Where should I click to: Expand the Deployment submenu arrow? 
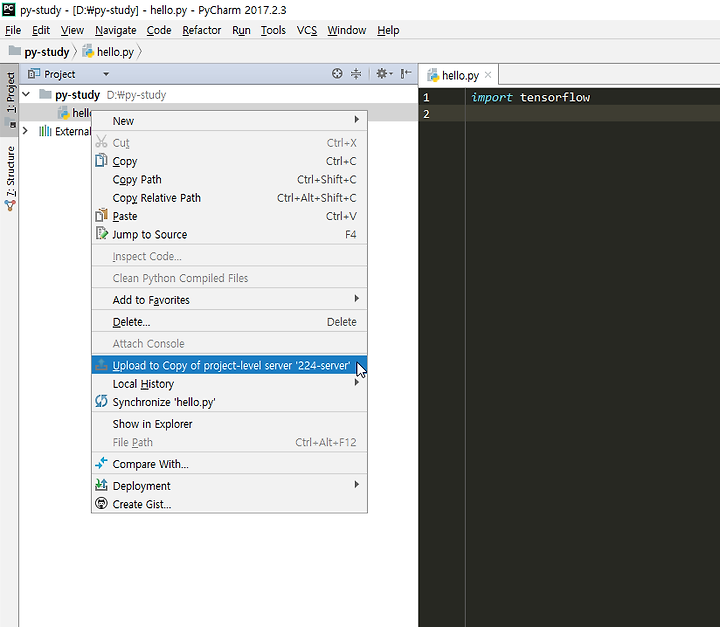click(356, 485)
